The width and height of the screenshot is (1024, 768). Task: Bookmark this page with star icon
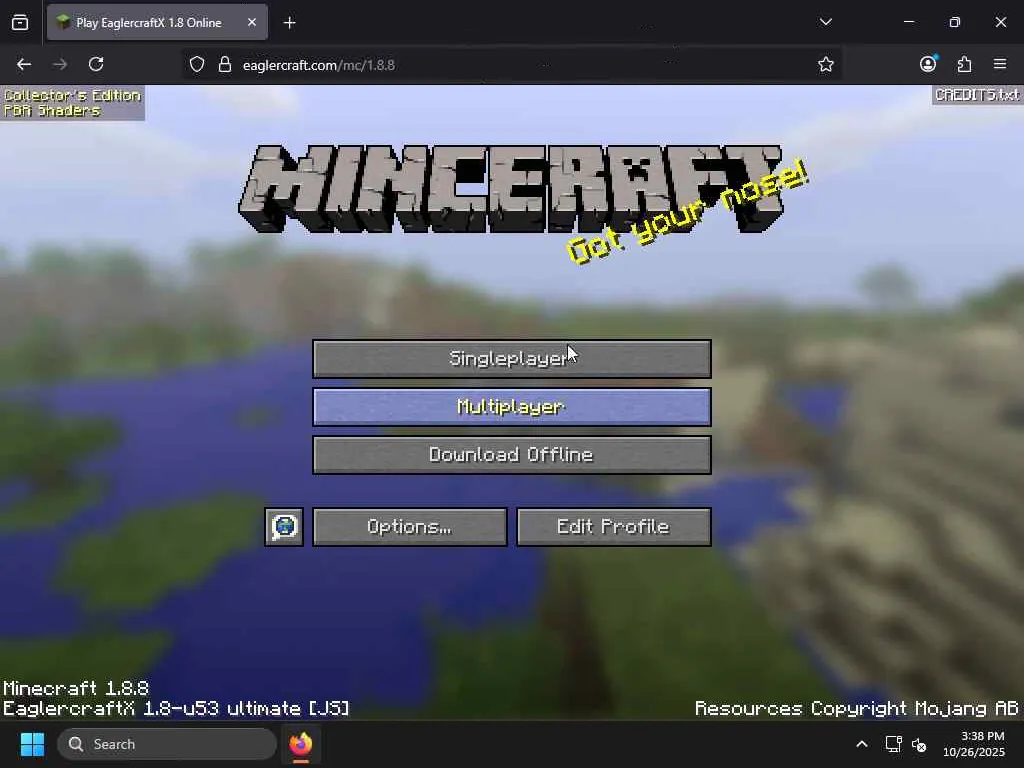pyautogui.click(x=825, y=65)
